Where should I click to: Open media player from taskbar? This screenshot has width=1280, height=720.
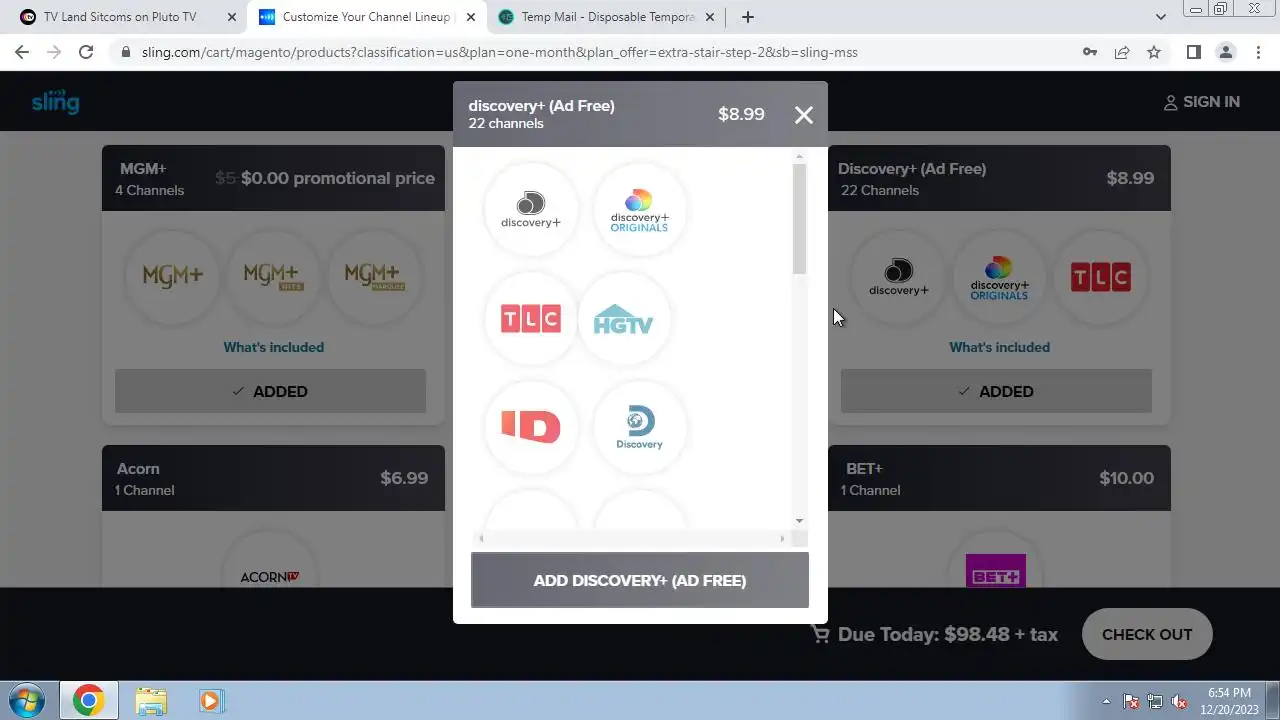(211, 701)
